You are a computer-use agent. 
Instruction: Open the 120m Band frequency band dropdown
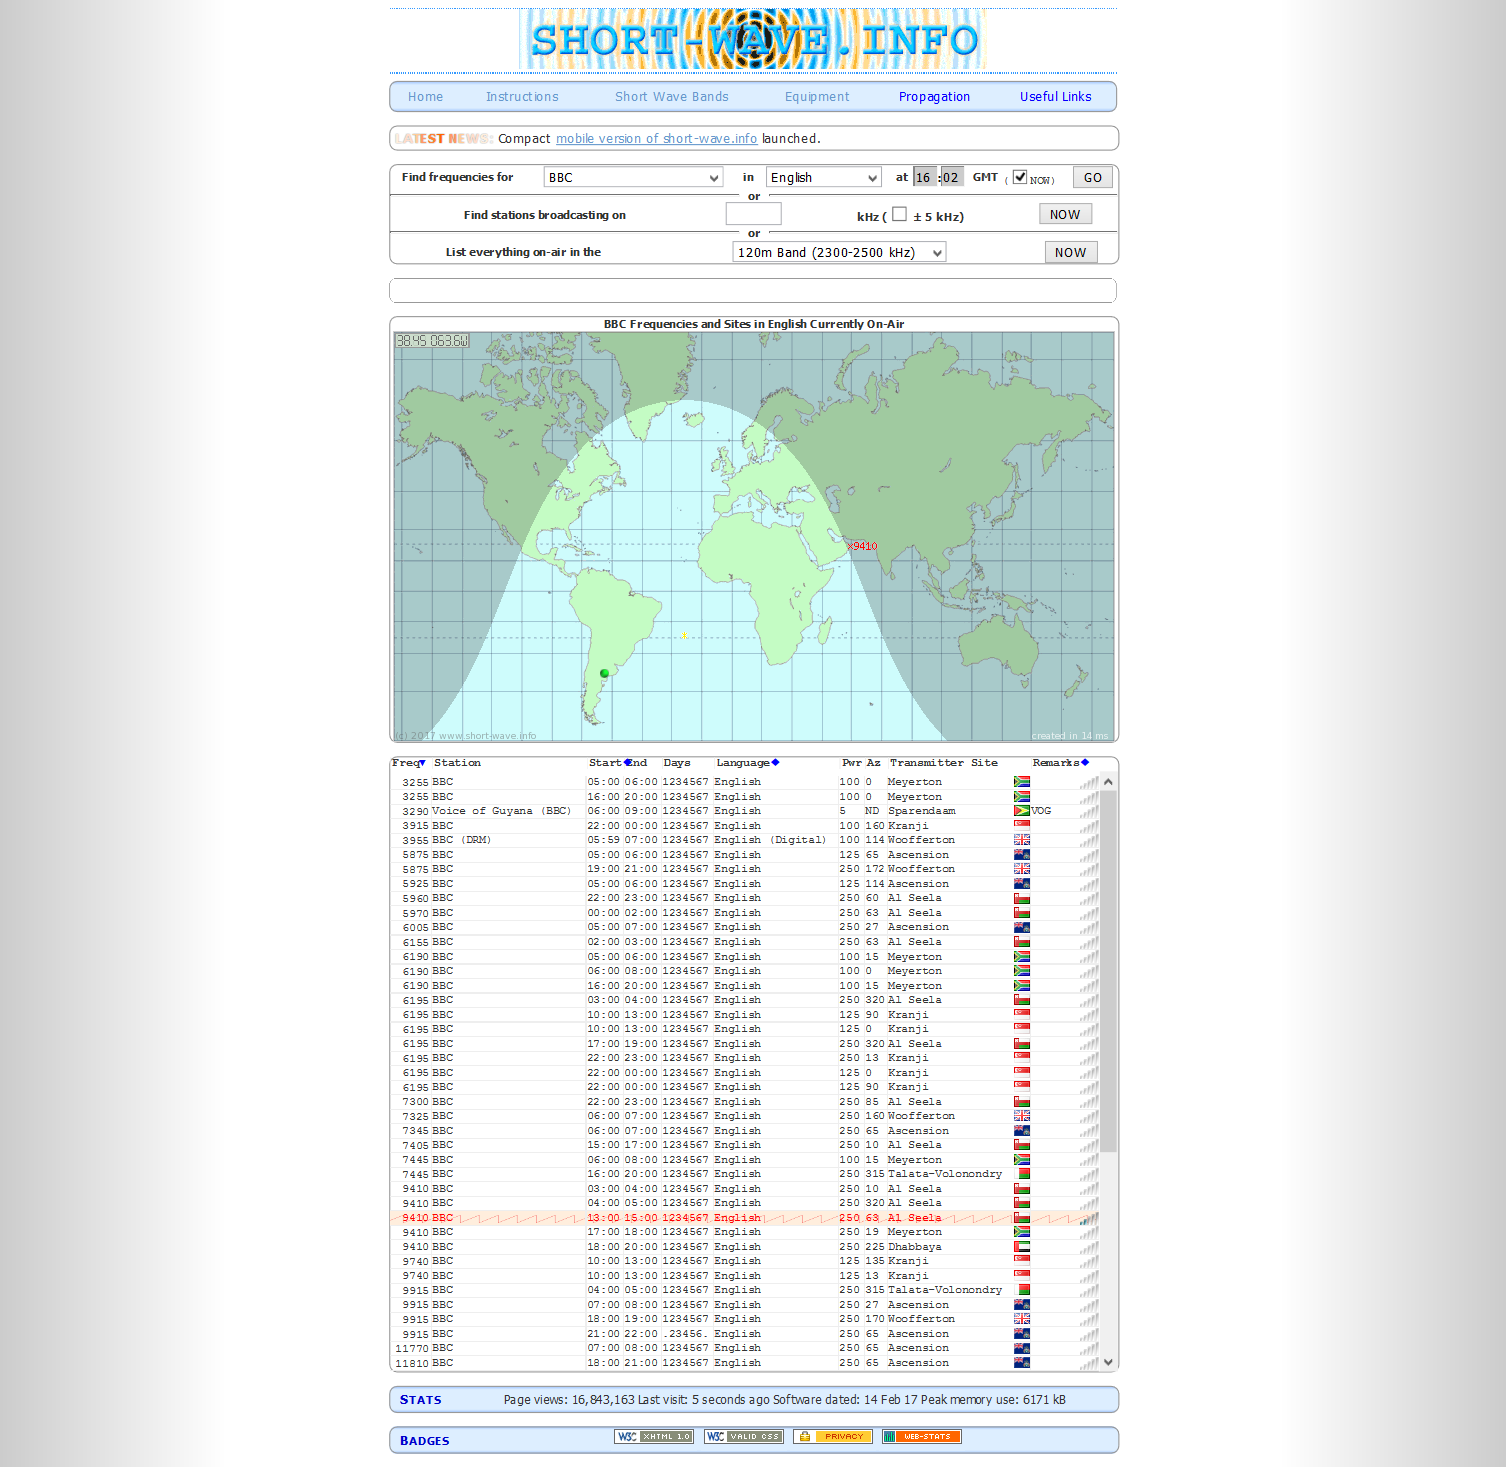coord(840,252)
